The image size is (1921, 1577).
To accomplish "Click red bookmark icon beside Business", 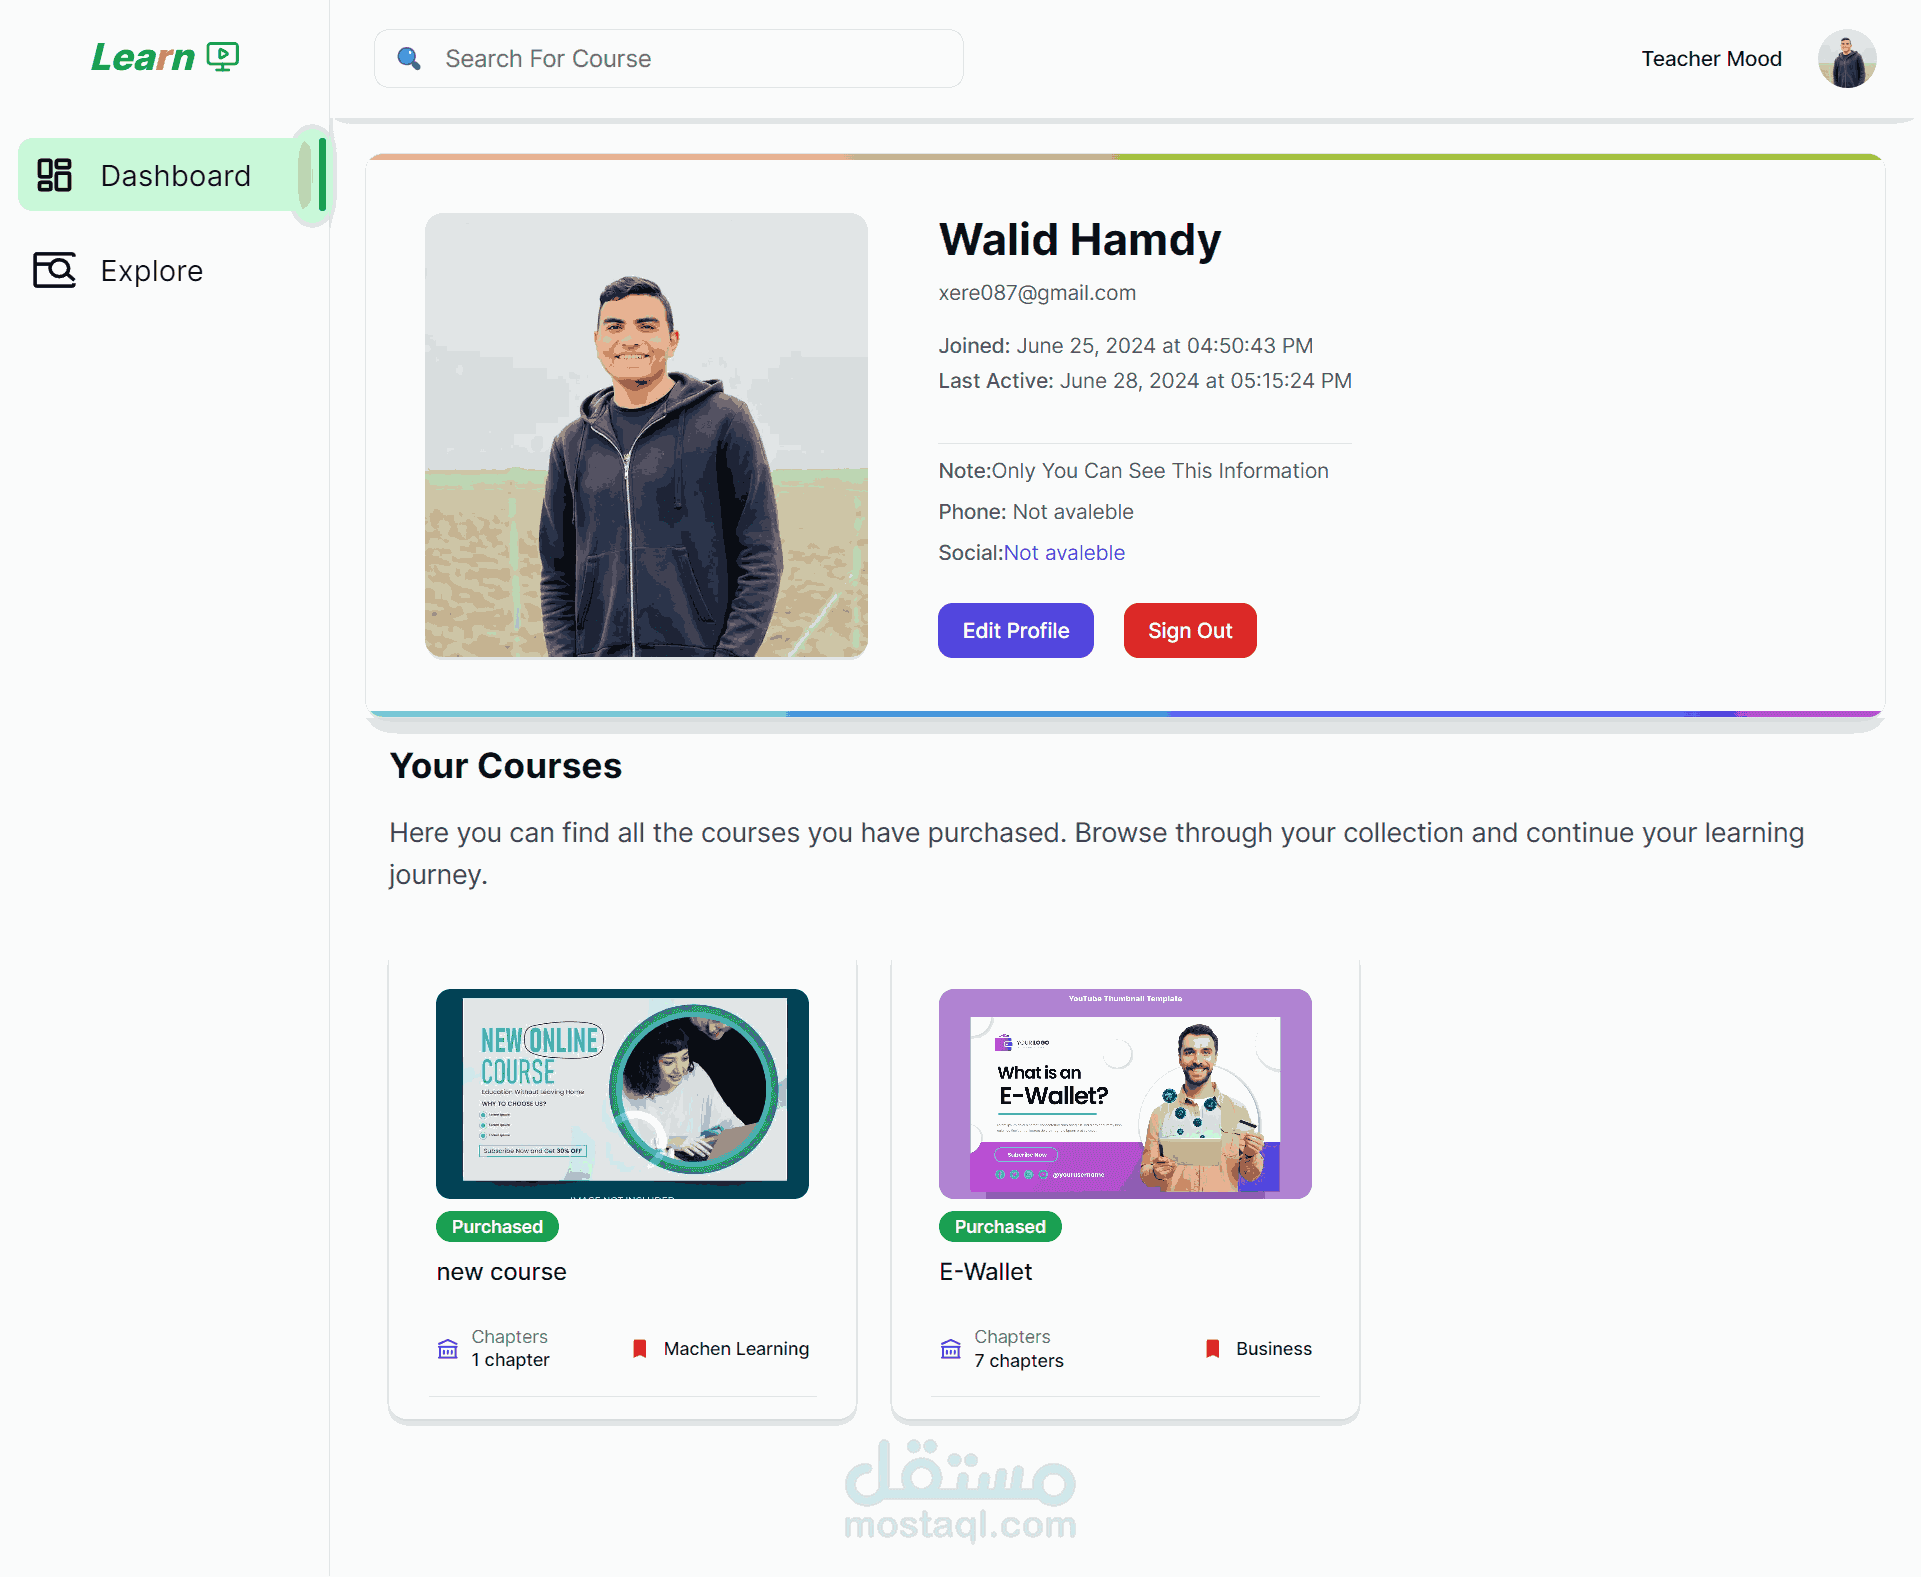I will 1213,1348.
